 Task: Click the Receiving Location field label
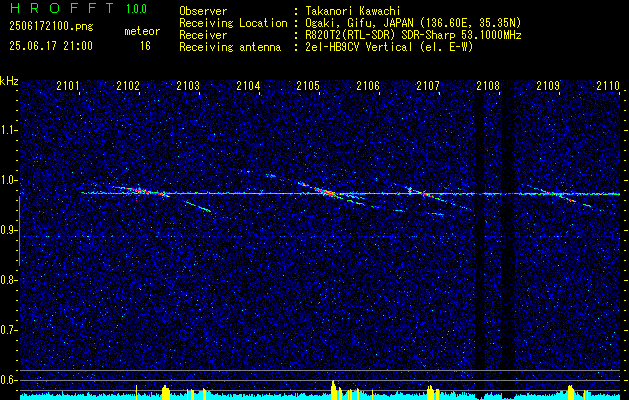(233, 23)
